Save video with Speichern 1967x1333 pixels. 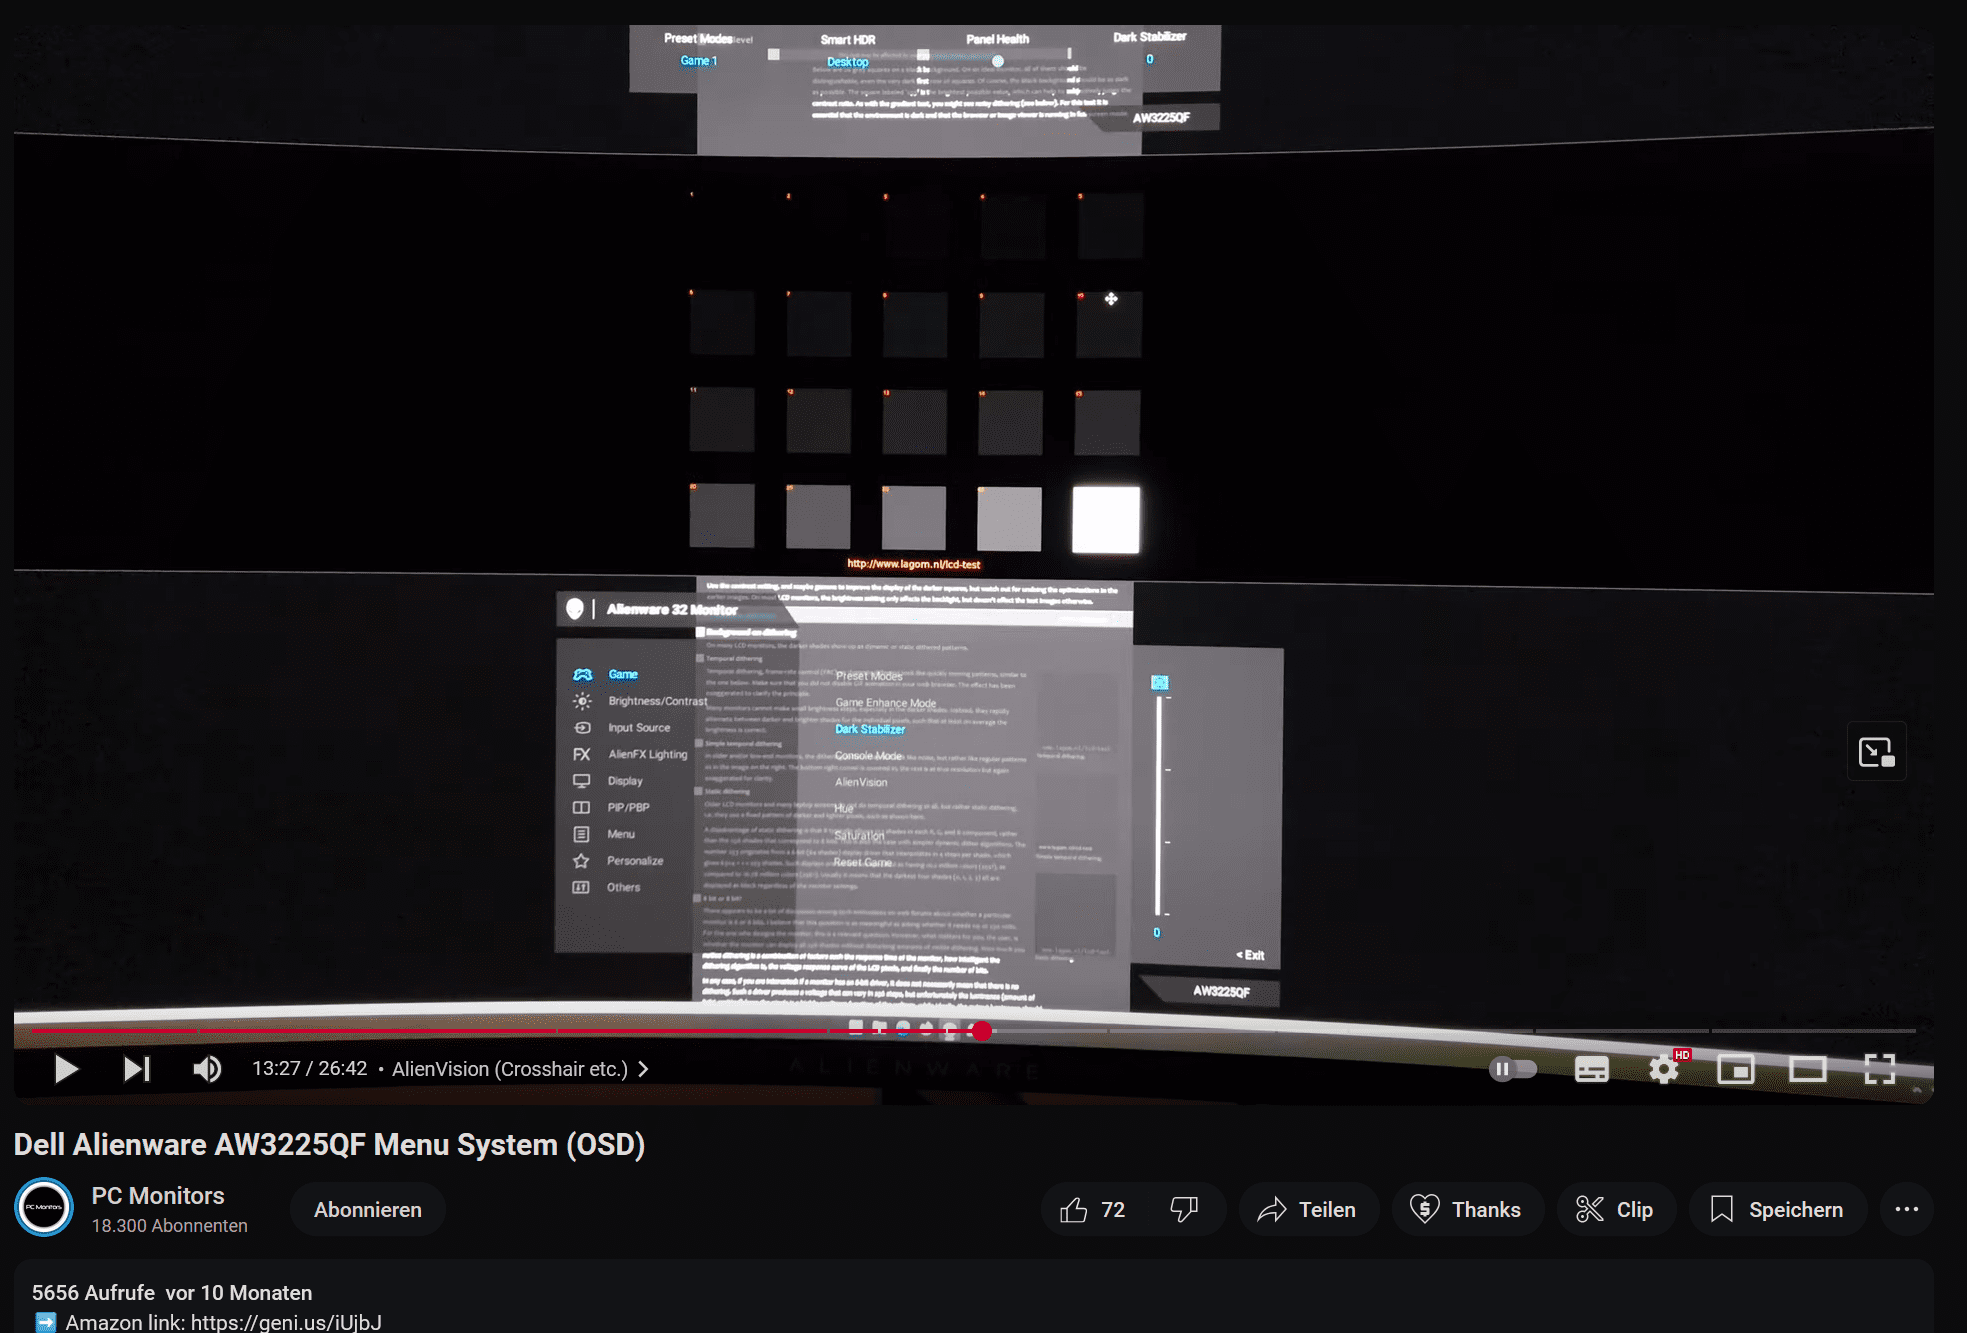pos(1778,1210)
